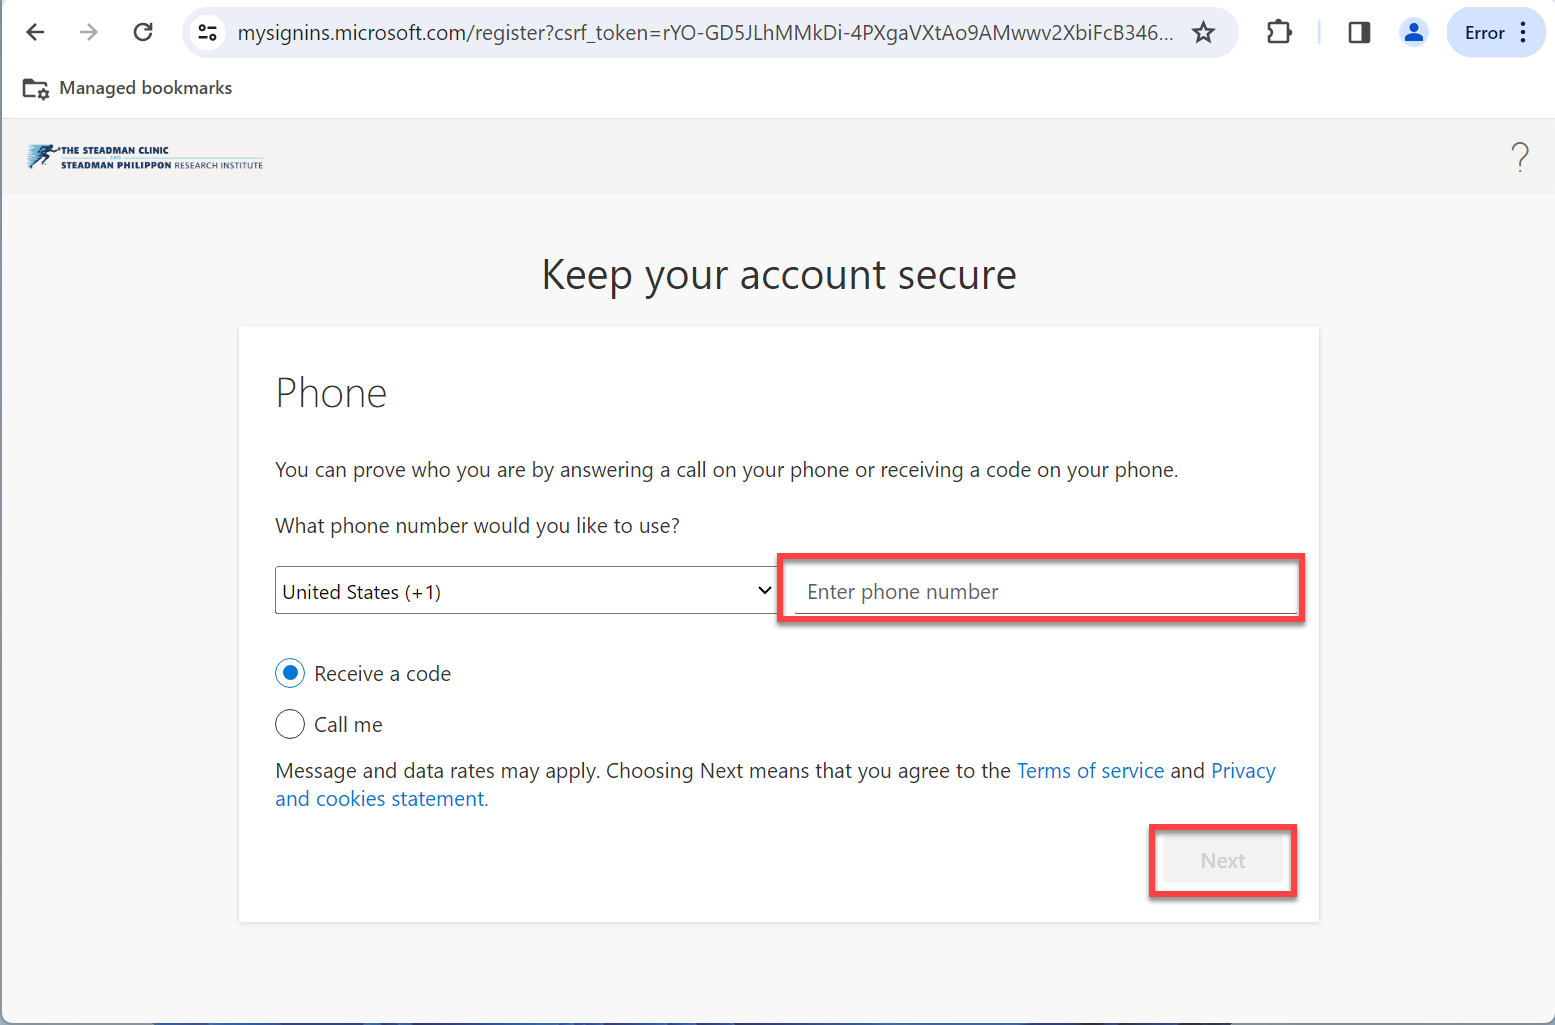Click the Enter phone number field
The height and width of the screenshot is (1025, 1555).
(x=1045, y=591)
